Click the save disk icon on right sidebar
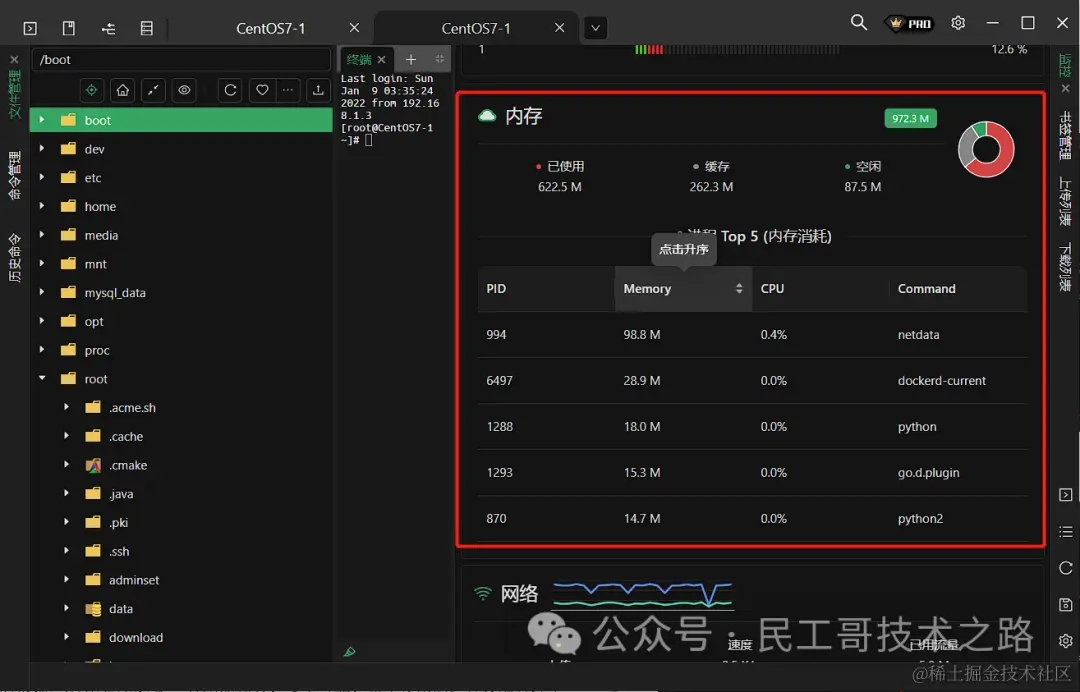This screenshot has width=1080, height=692. pos(1066,605)
